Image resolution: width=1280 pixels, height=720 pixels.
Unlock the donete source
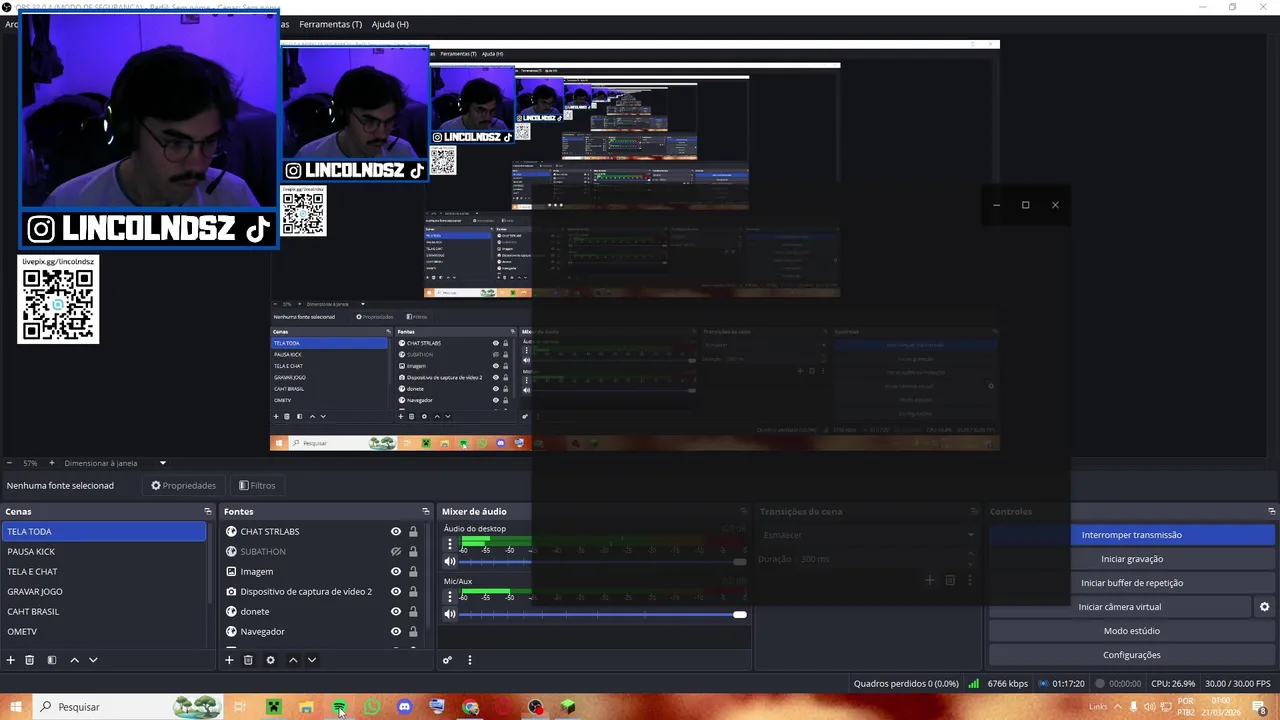pos(413,612)
